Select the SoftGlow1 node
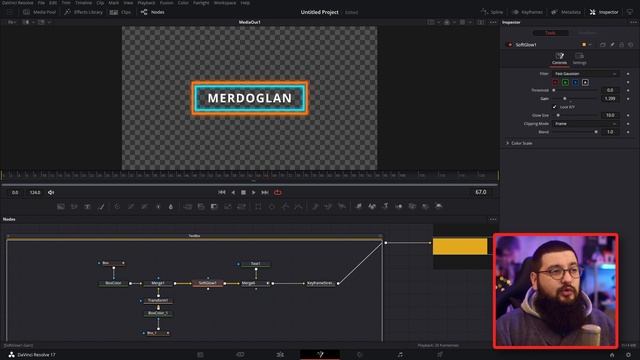The width and height of the screenshot is (640, 360). (208, 283)
